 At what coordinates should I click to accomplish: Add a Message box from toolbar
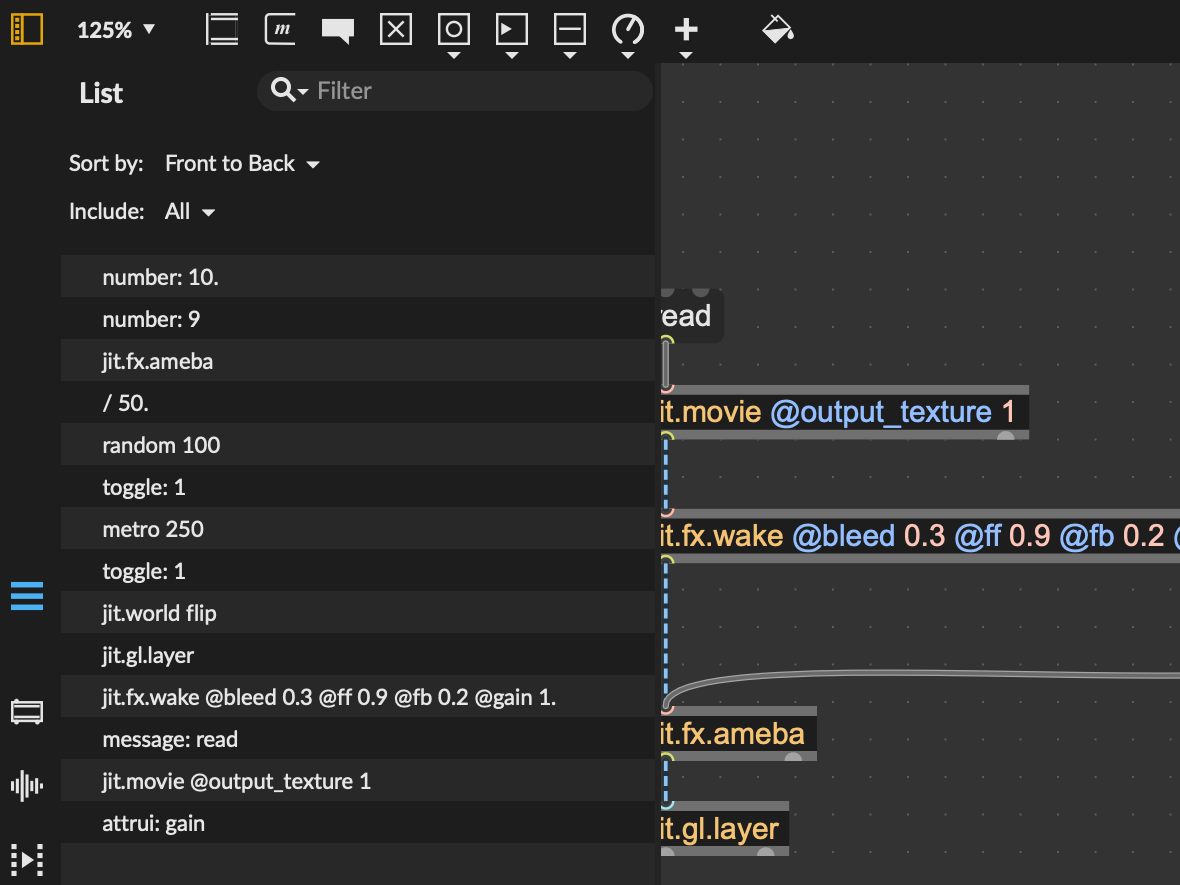[x=280, y=29]
